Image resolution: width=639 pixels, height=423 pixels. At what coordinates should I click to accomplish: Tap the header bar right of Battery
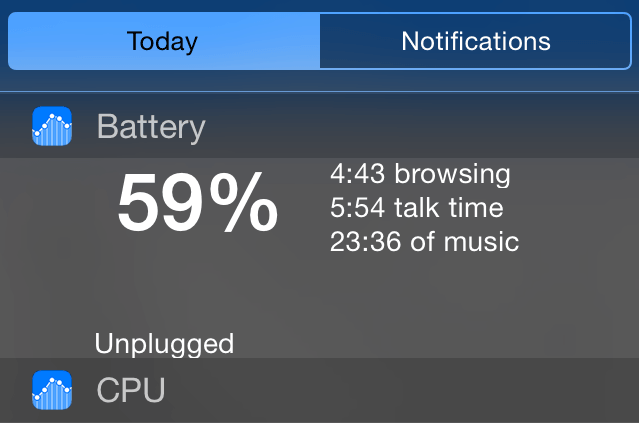point(422,126)
